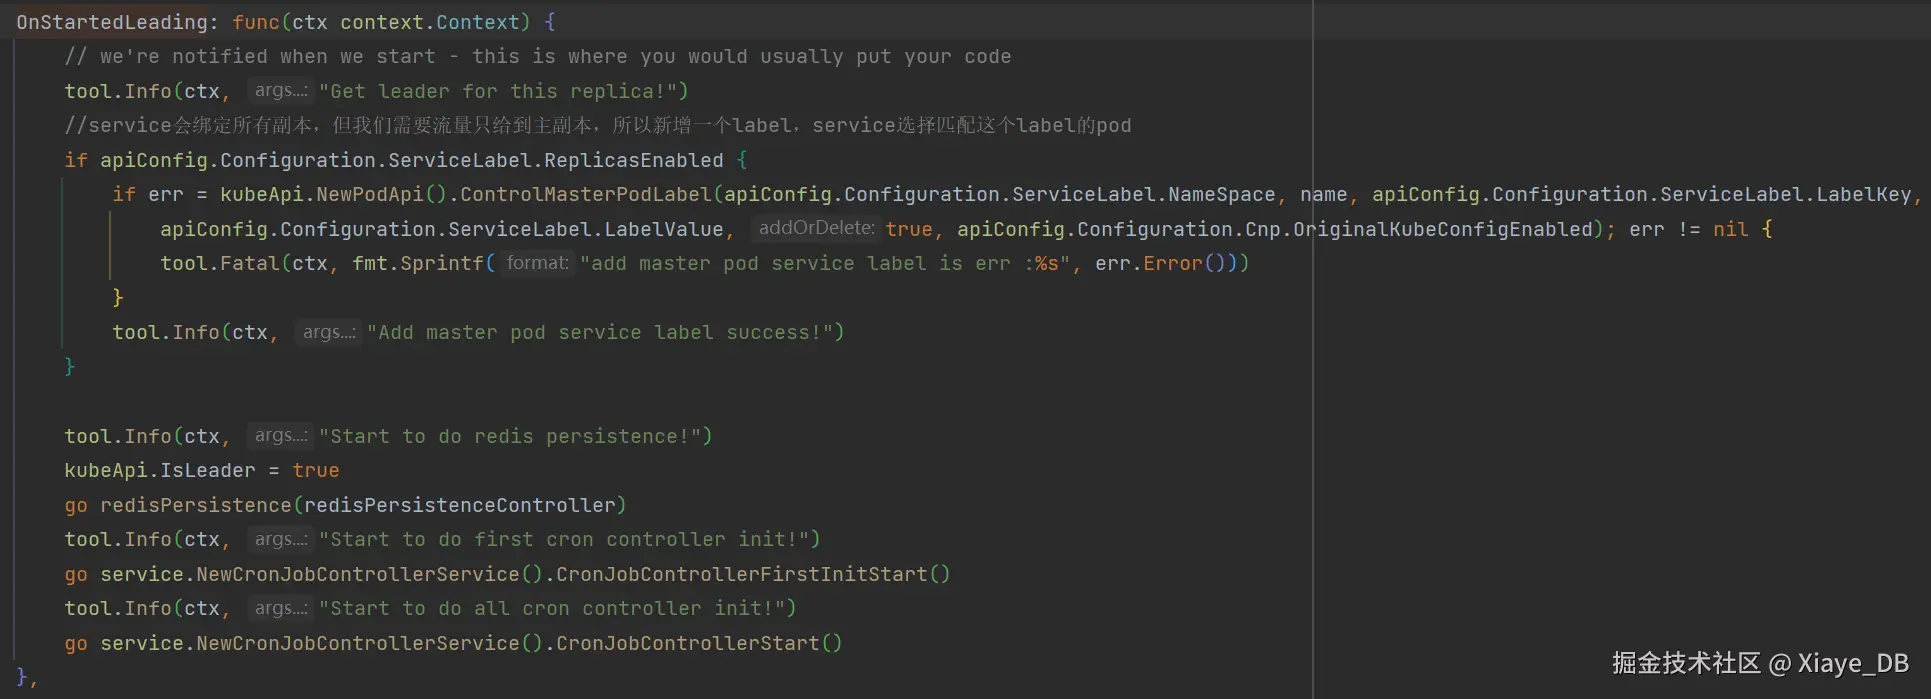Screen dimensions: 1931x699
Task: Select the redisPersistenceController argument
Action: tap(460, 505)
